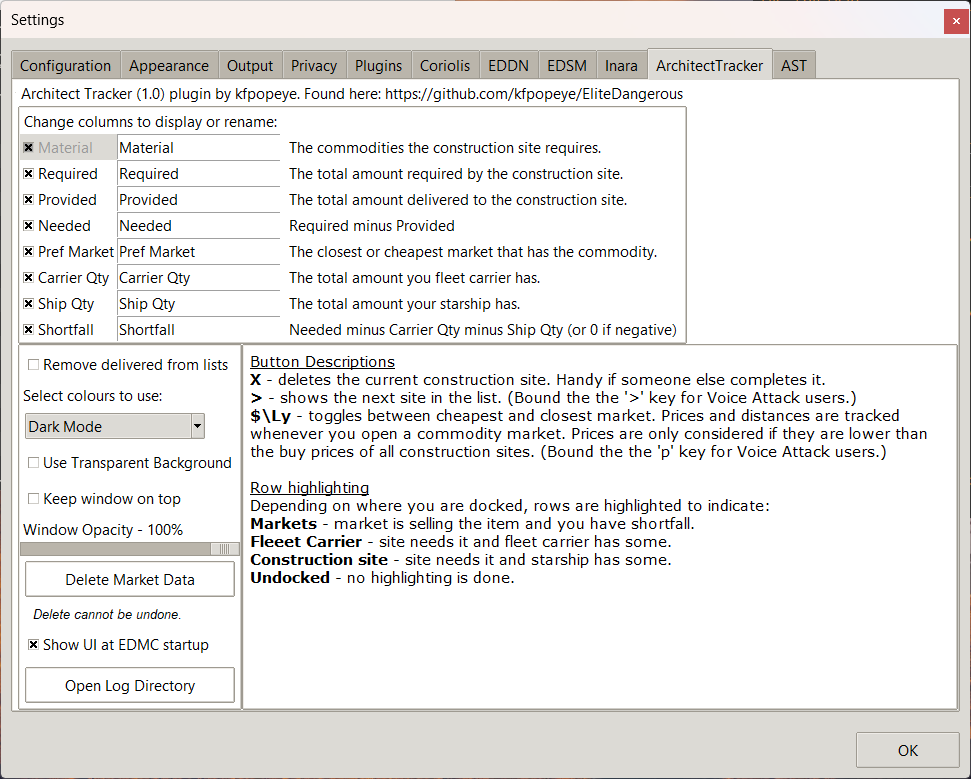
Task: Open the EDDN tab
Action: pyautogui.click(x=508, y=66)
